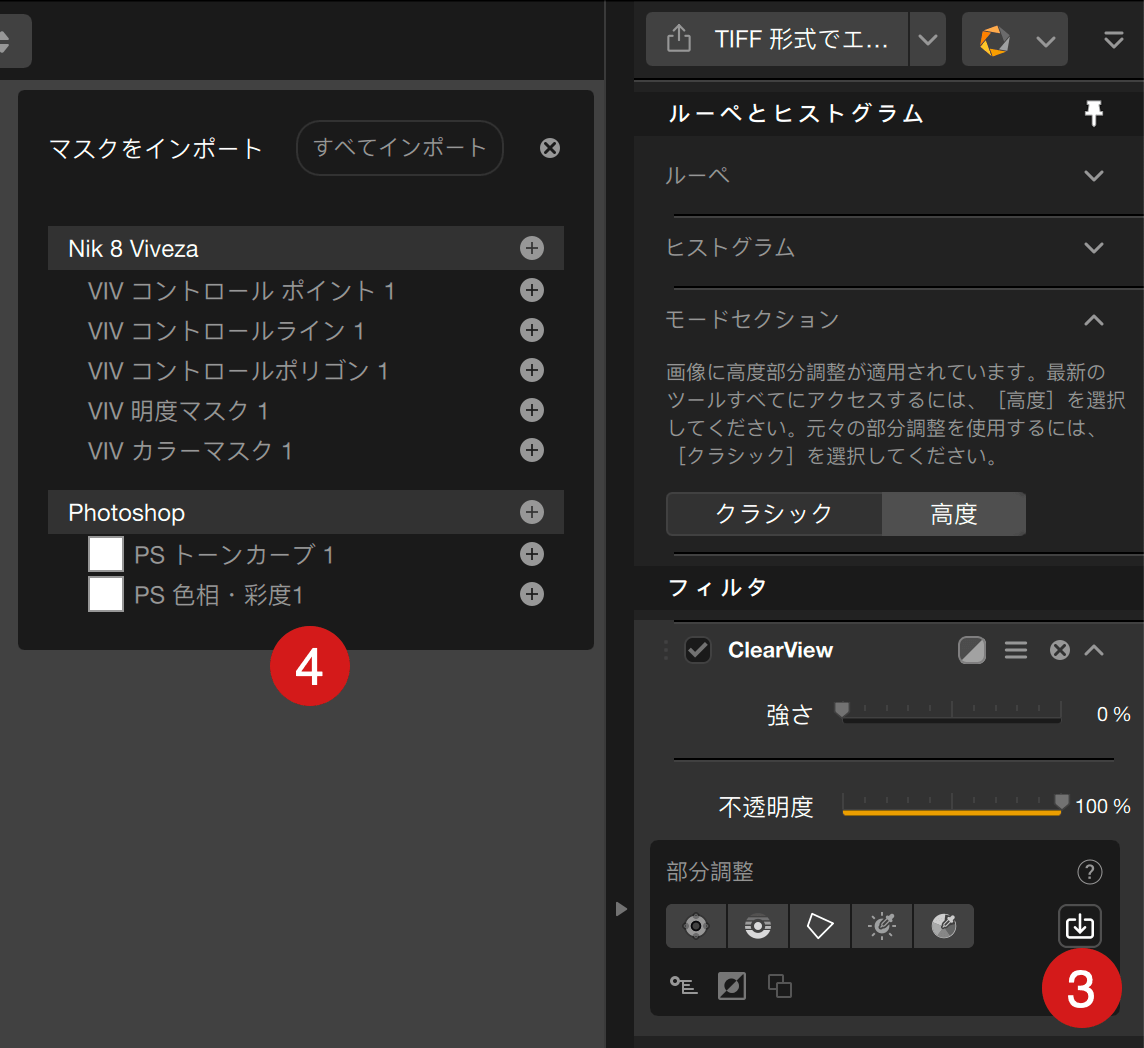Select the VIV カラーマスク 1 row
Viewport: 1144px width, 1048px height.
[x=306, y=450]
